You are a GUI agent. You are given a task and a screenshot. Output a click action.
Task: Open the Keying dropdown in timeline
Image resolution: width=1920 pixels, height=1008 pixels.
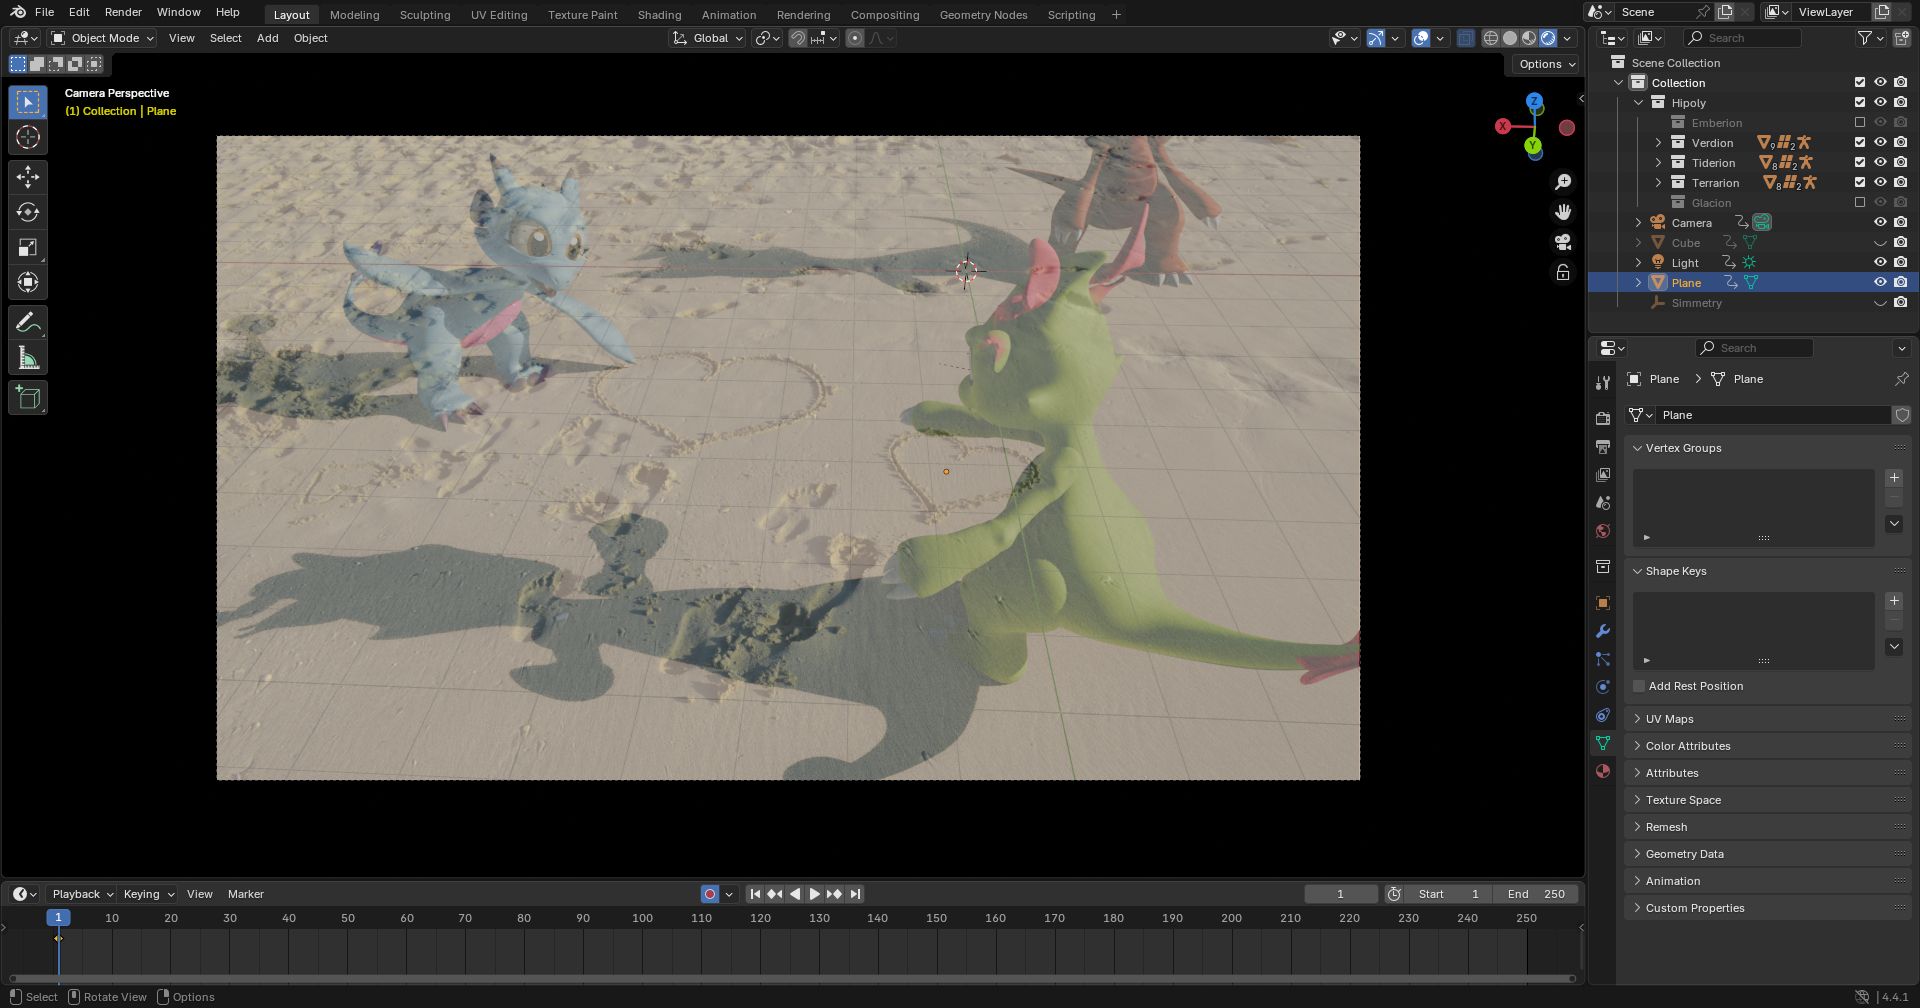pos(148,894)
